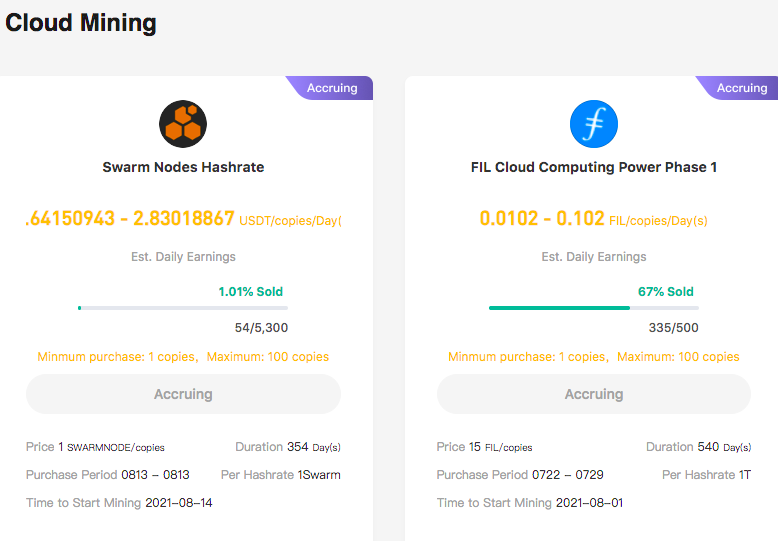Click the 2.83018867 USDT earnings value

click(x=184, y=218)
